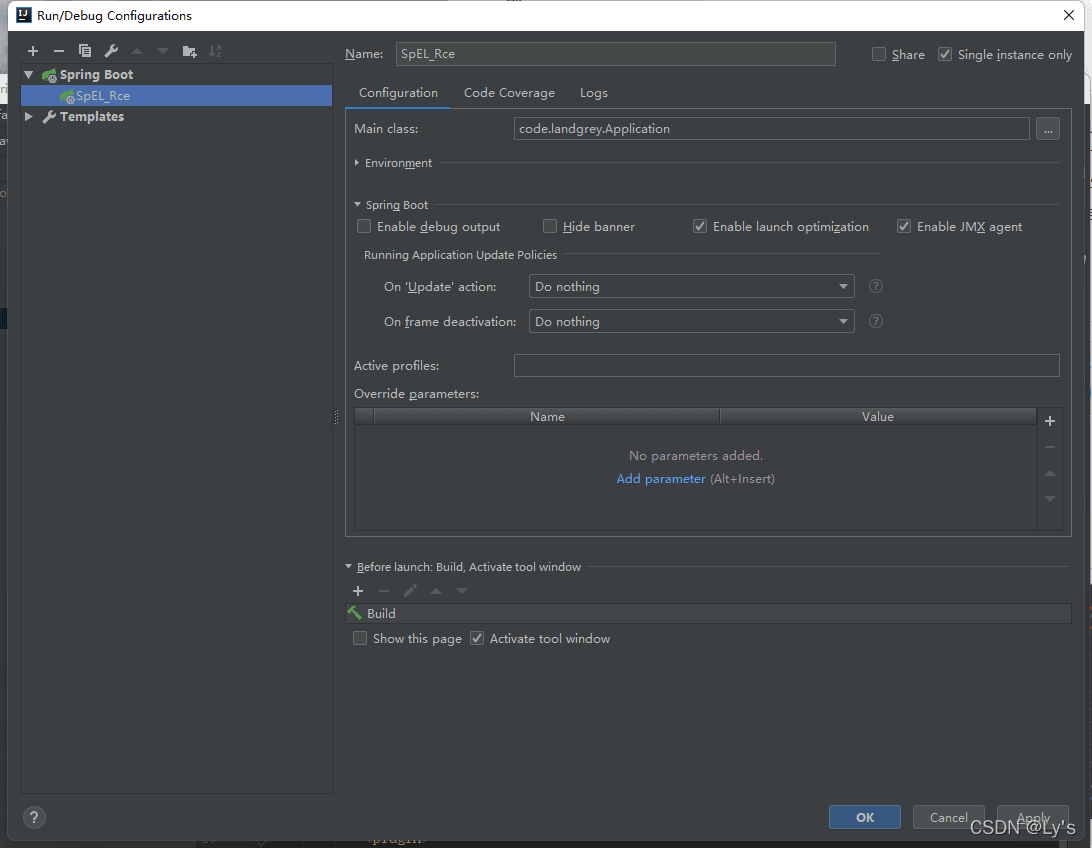
Task: Collapse the Spring Boot tree node
Action: pos(29,74)
